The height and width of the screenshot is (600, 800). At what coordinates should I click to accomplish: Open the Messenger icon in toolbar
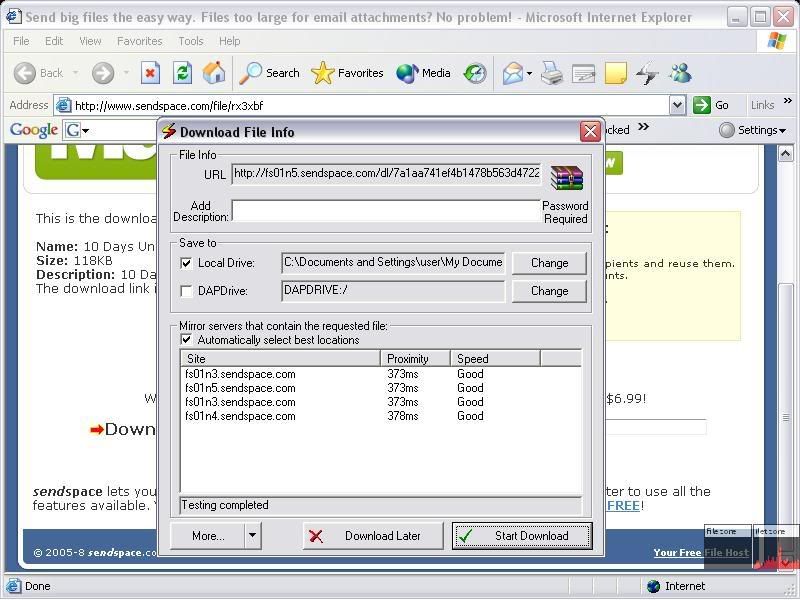(x=681, y=73)
